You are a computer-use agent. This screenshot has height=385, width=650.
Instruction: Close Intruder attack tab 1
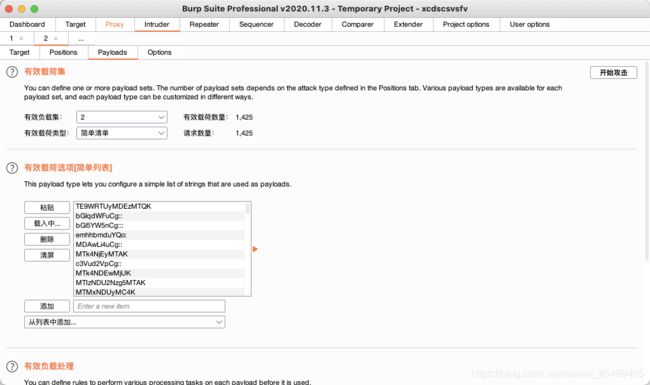click(x=22, y=39)
